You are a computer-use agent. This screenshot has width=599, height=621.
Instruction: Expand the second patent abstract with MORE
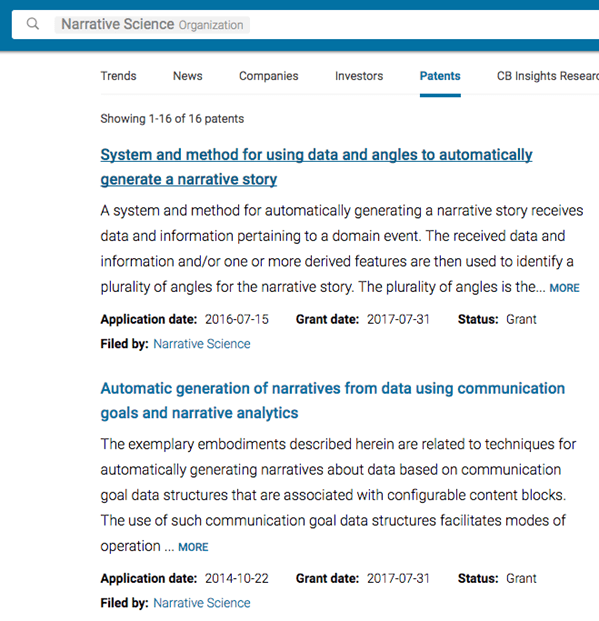[x=193, y=547]
